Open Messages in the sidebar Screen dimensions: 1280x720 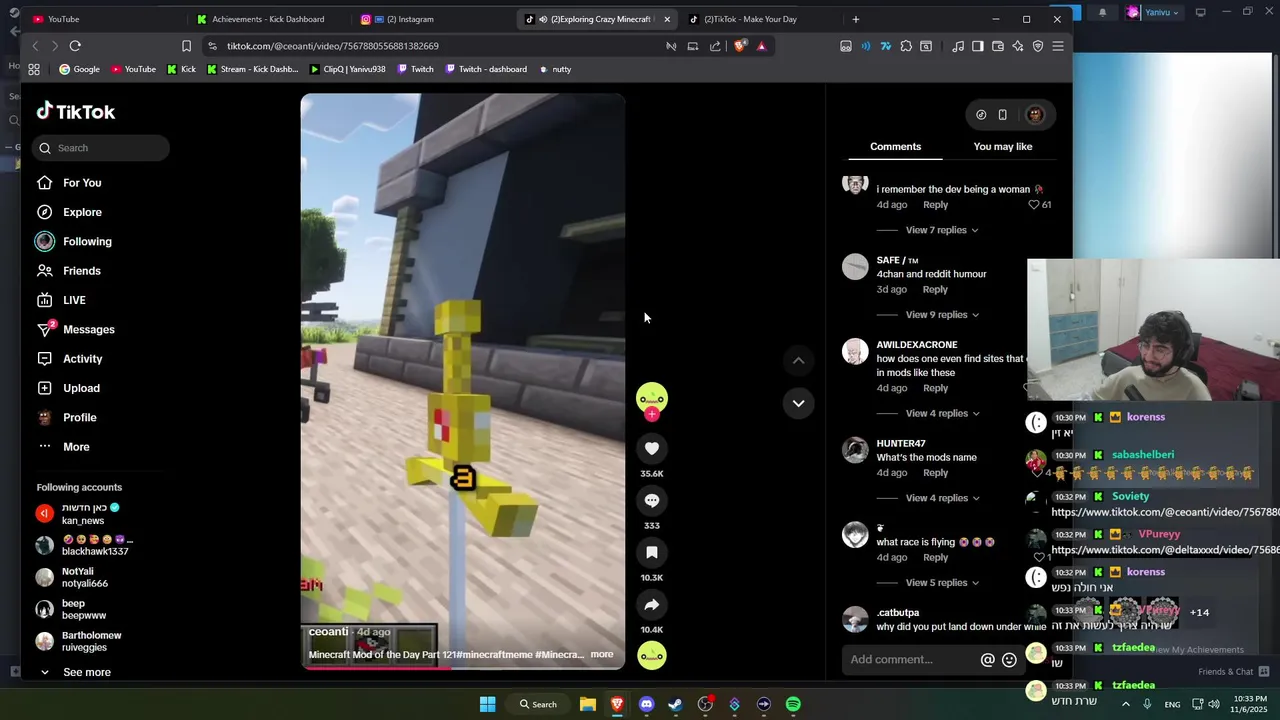click(x=89, y=330)
